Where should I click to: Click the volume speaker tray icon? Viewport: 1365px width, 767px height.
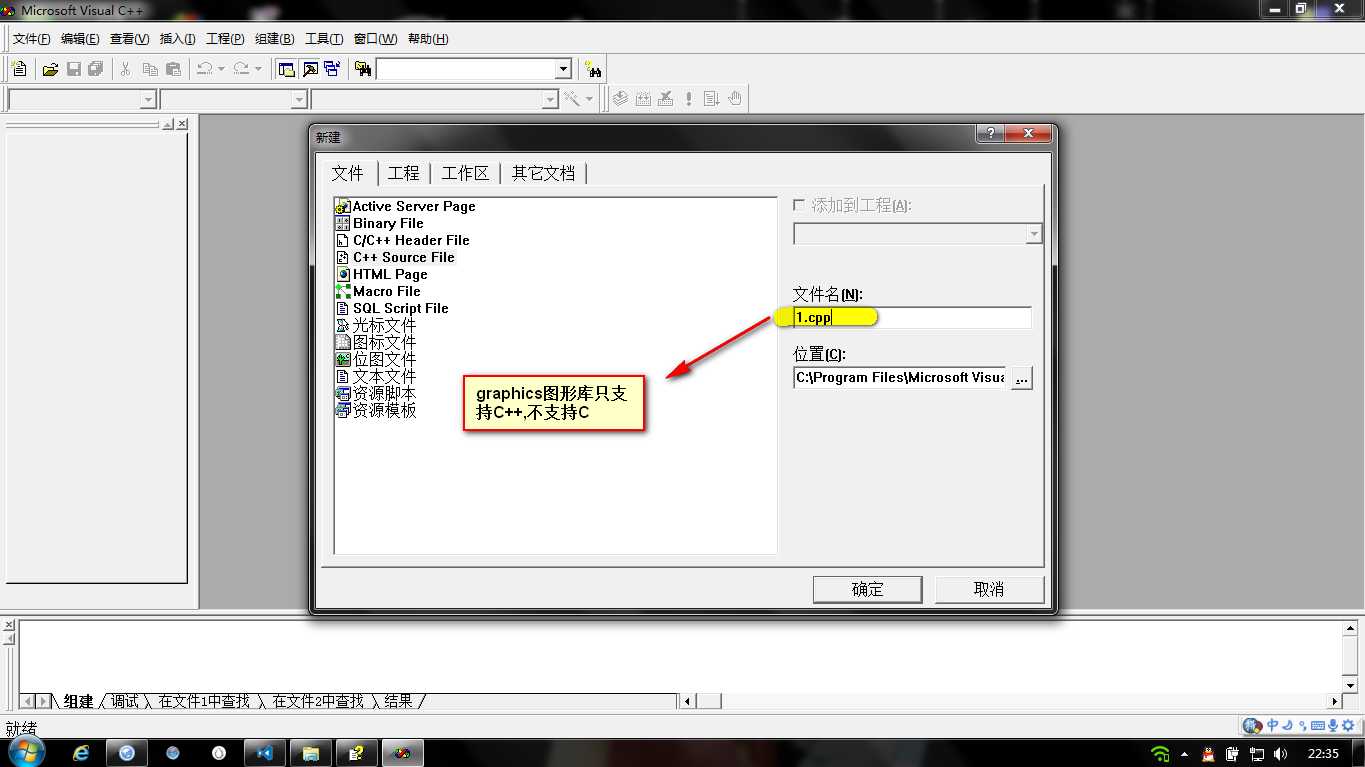point(1281,754)
